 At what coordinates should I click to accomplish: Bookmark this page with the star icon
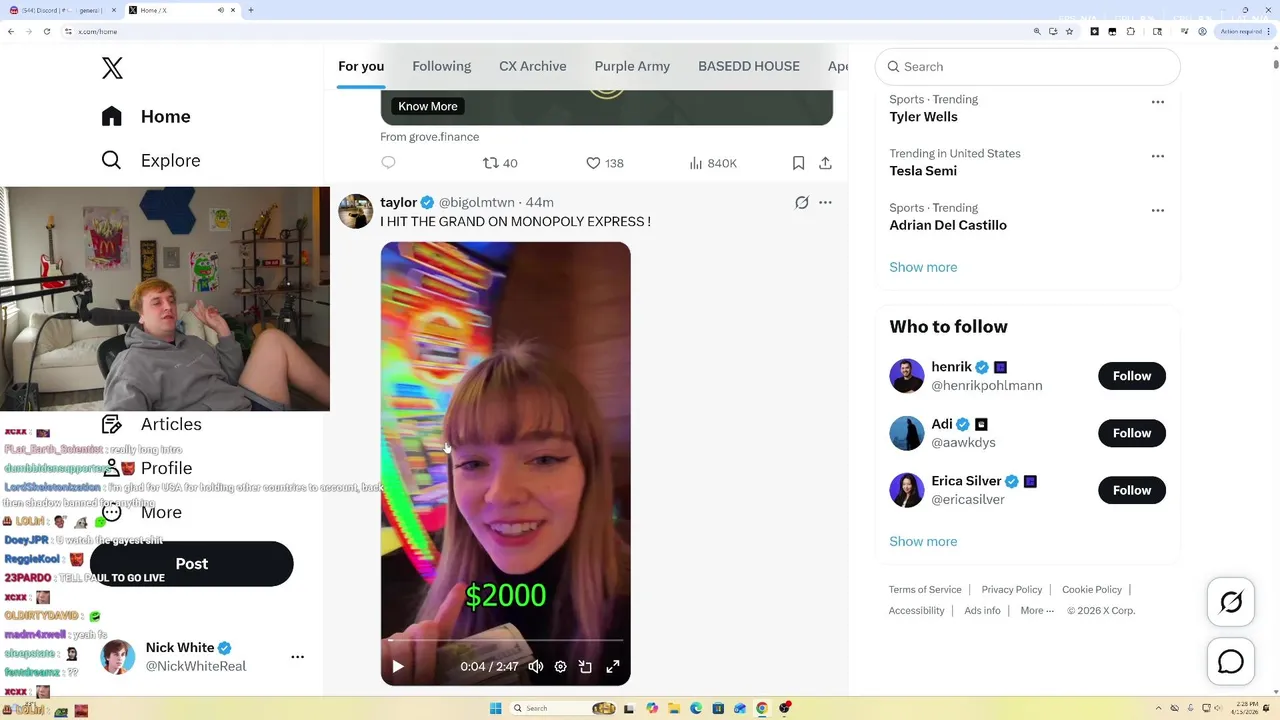click(1070, 31)
